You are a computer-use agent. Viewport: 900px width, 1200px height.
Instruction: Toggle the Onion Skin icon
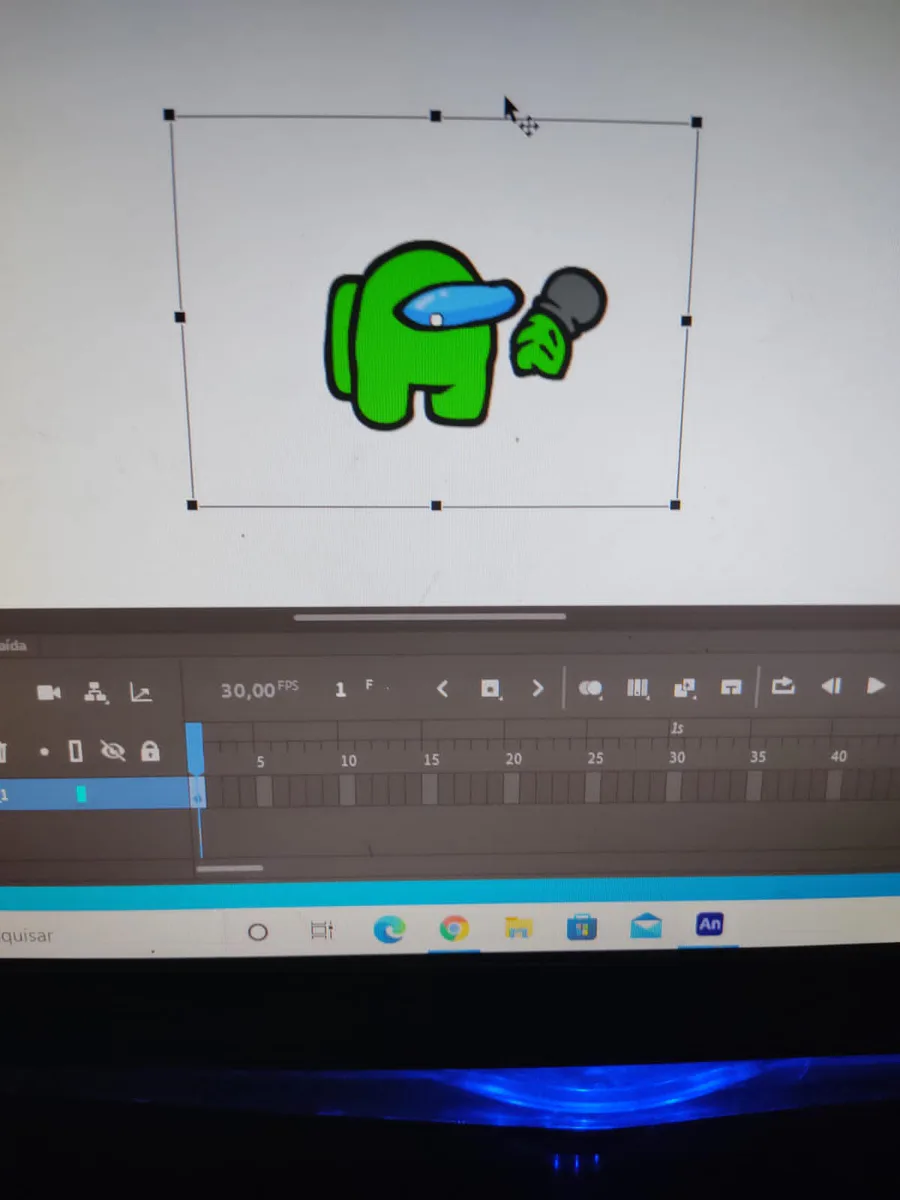pos(591,688)
